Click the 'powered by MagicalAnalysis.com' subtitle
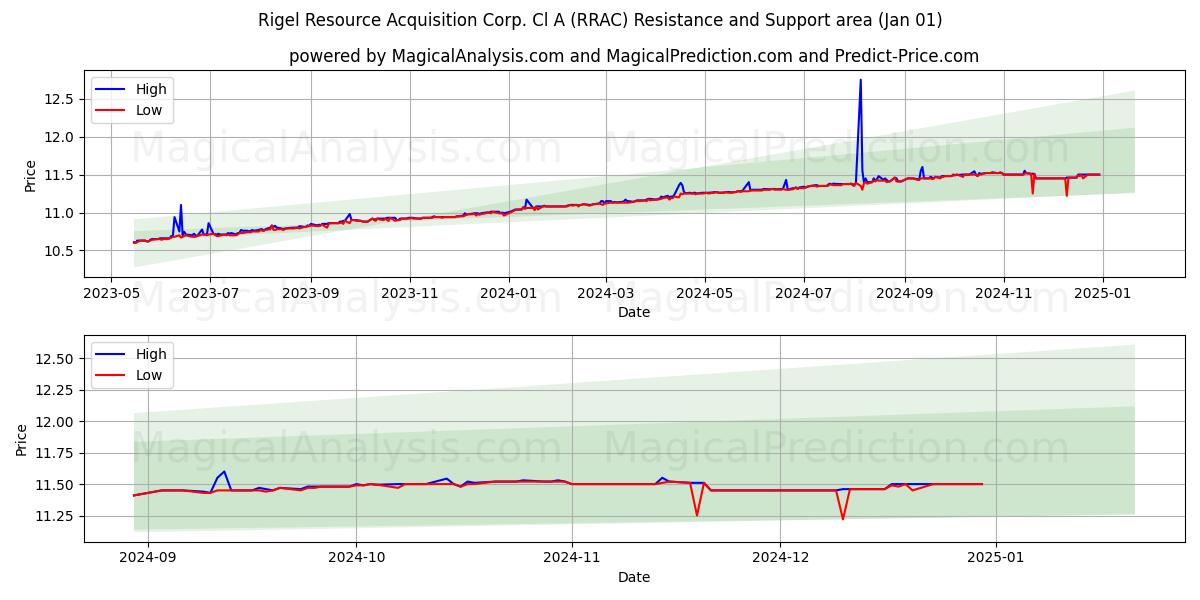 click(634, 56)
